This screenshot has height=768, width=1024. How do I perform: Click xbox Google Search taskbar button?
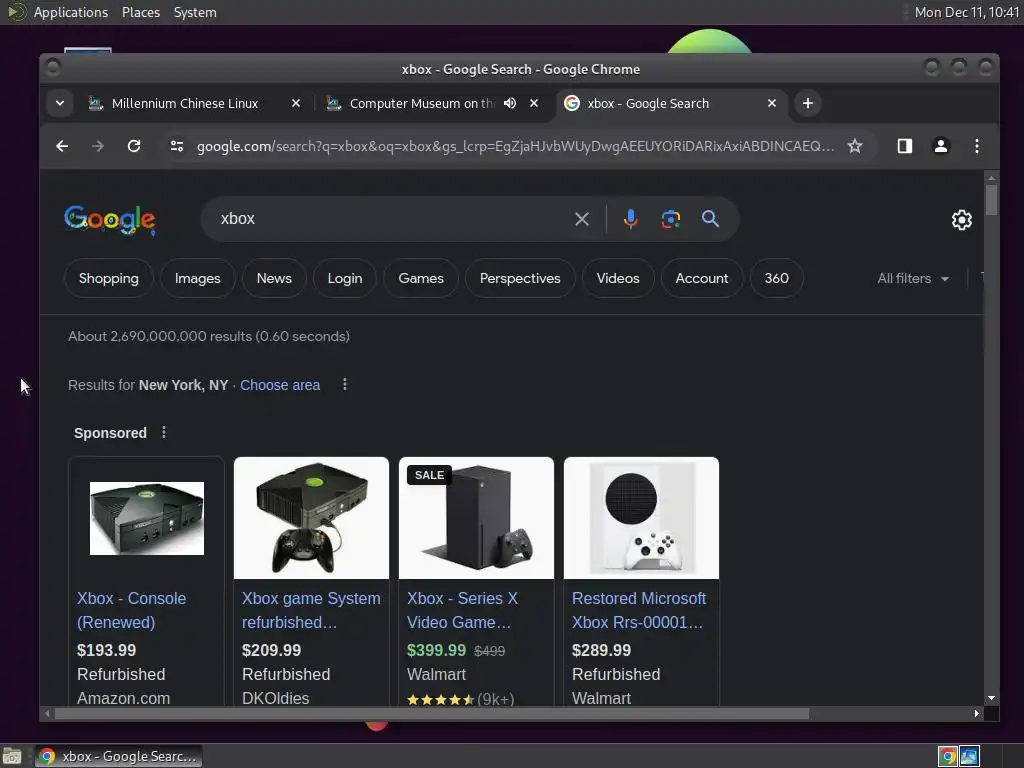[118, 756]
